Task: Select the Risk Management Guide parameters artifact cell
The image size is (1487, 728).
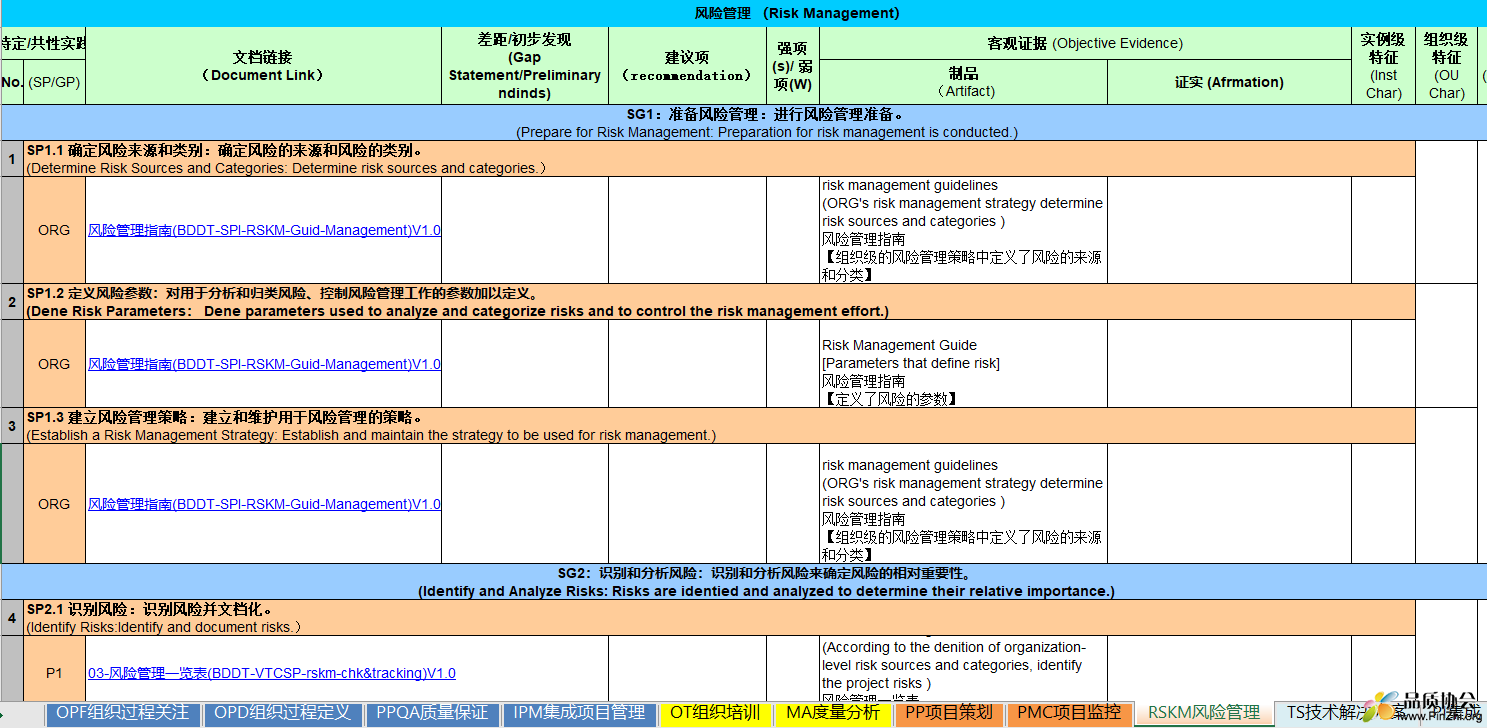Action: (x=963, y=364)
